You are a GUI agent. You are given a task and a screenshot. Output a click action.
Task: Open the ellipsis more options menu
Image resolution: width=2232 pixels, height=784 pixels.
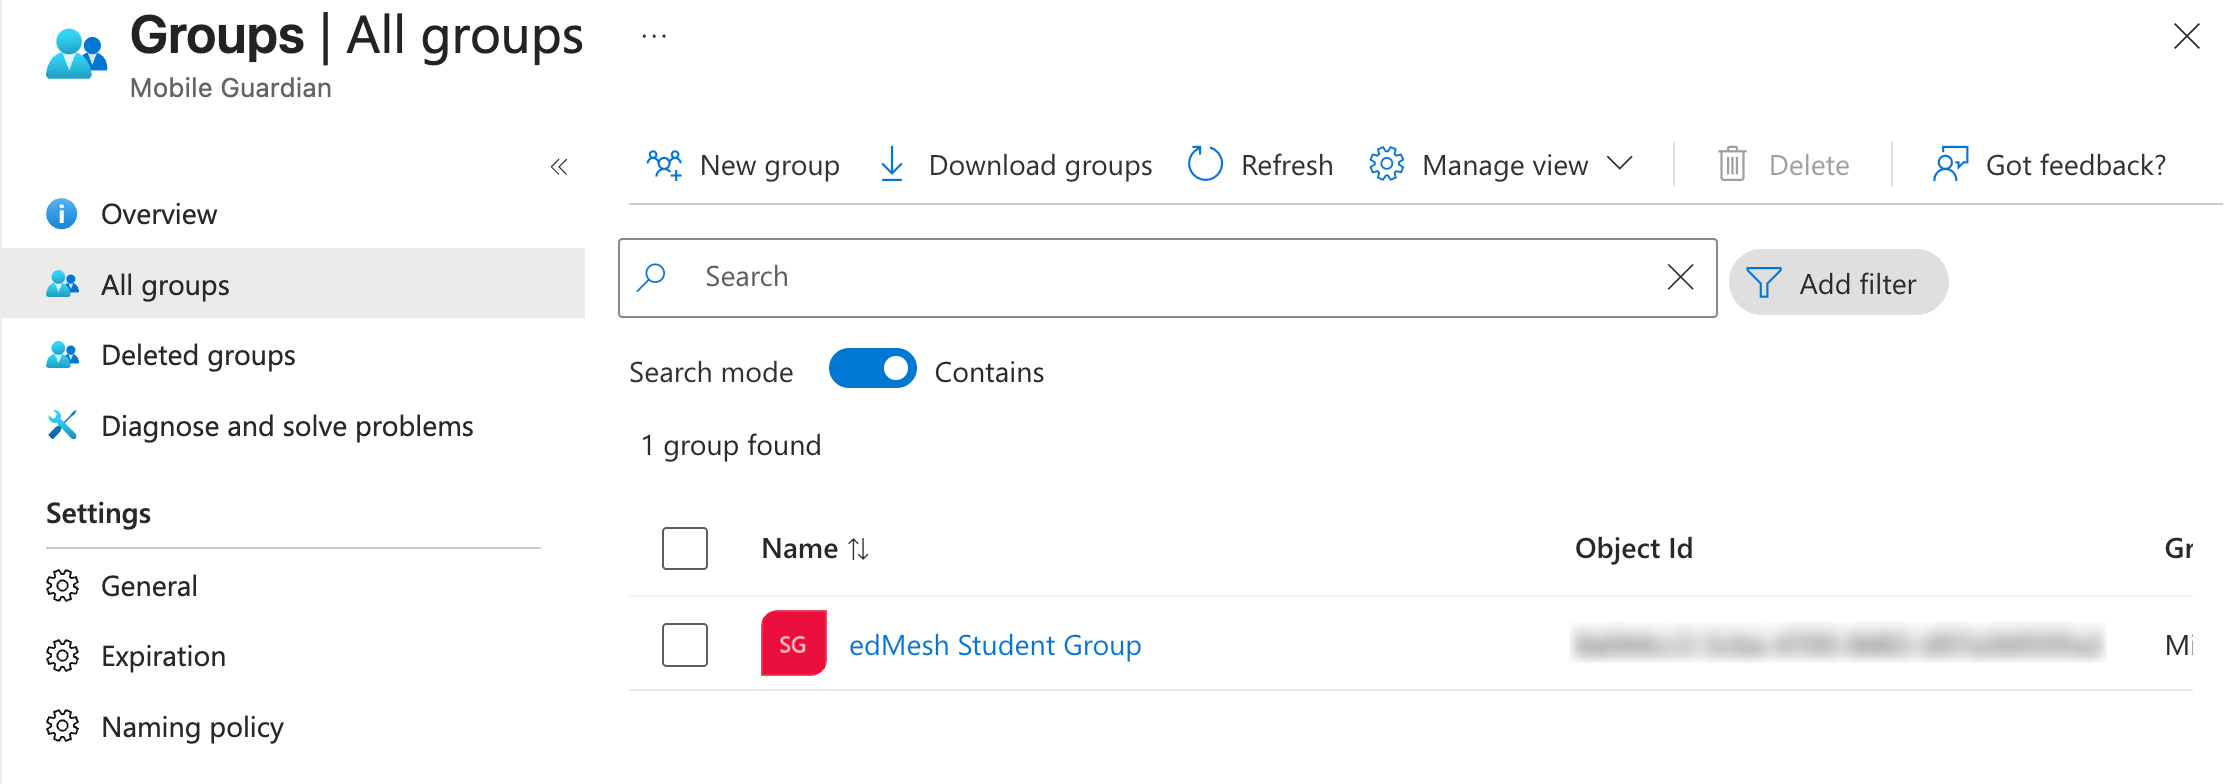tap(654, 36)
